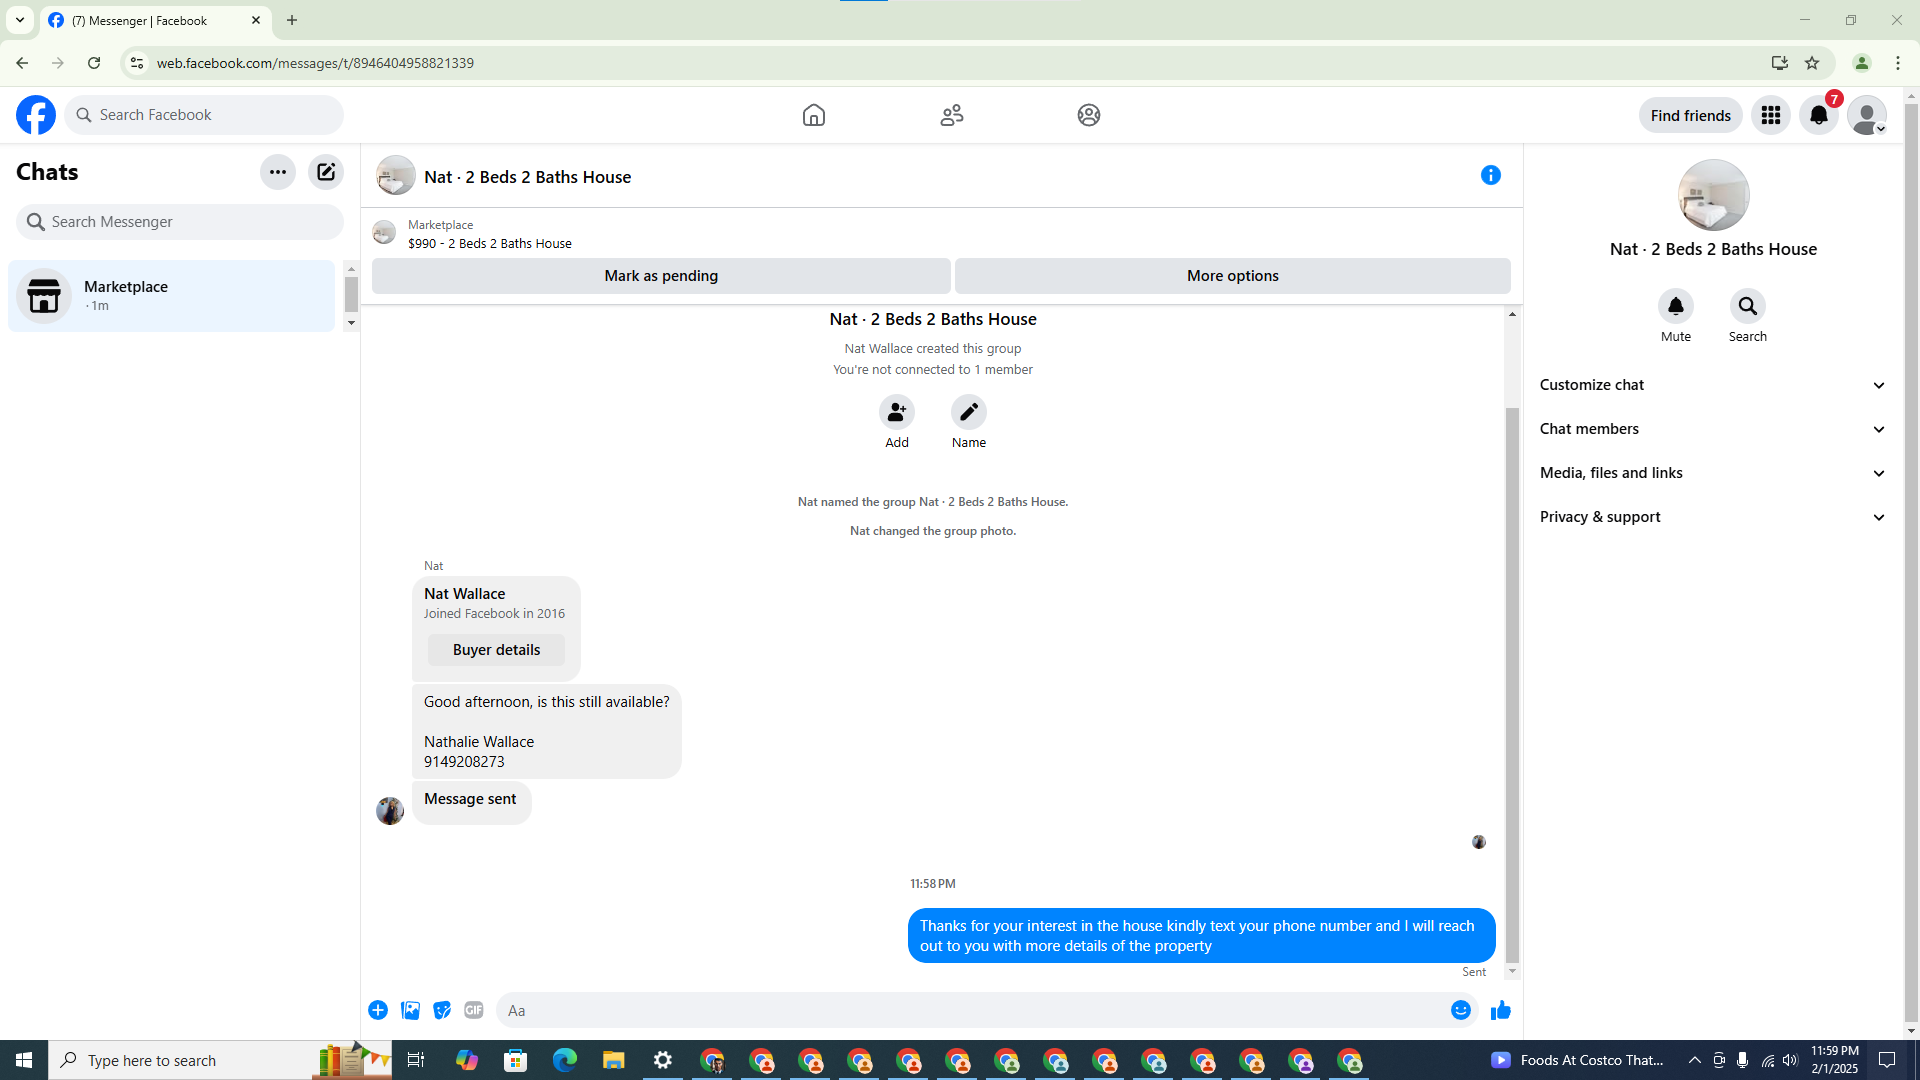The height and width of the screenshot is (1080, 1920).
Task: Click the Buyer details button
Action: pos(496,650)
